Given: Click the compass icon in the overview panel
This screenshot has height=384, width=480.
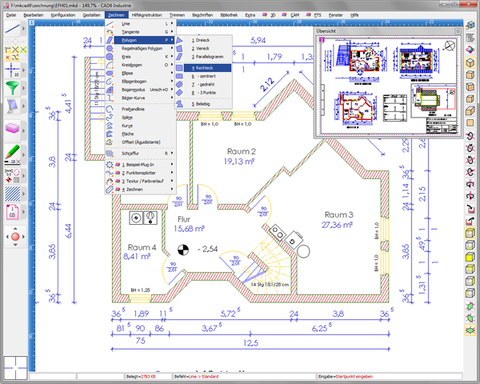Looking at the screenshot, I should pos(450,45).
